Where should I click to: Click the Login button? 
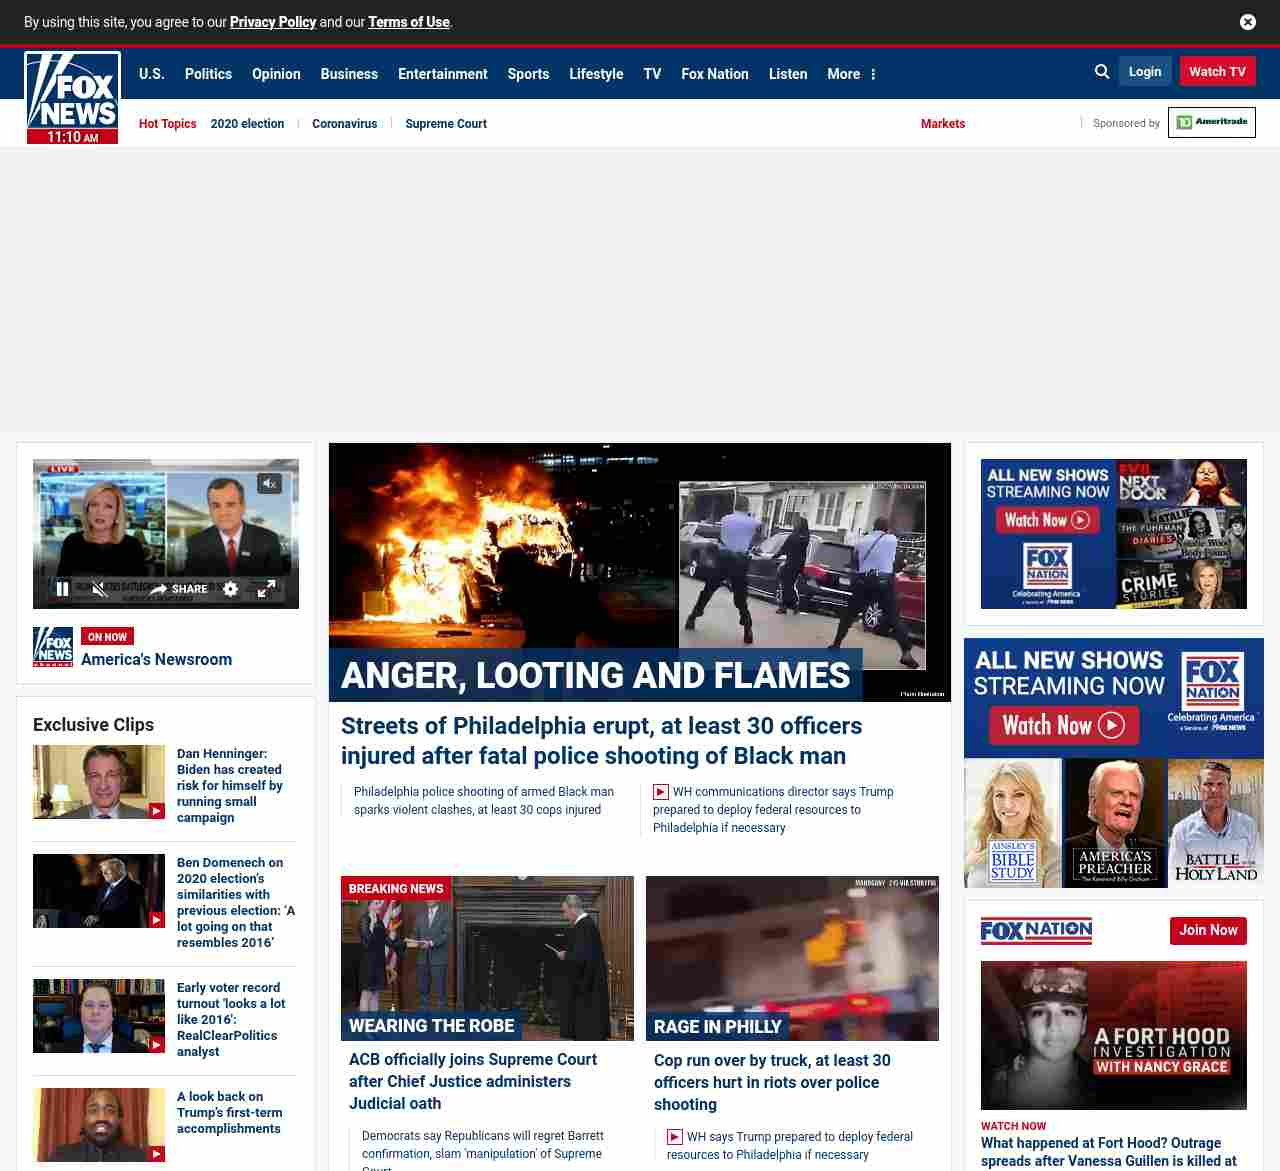[1144, 72]
